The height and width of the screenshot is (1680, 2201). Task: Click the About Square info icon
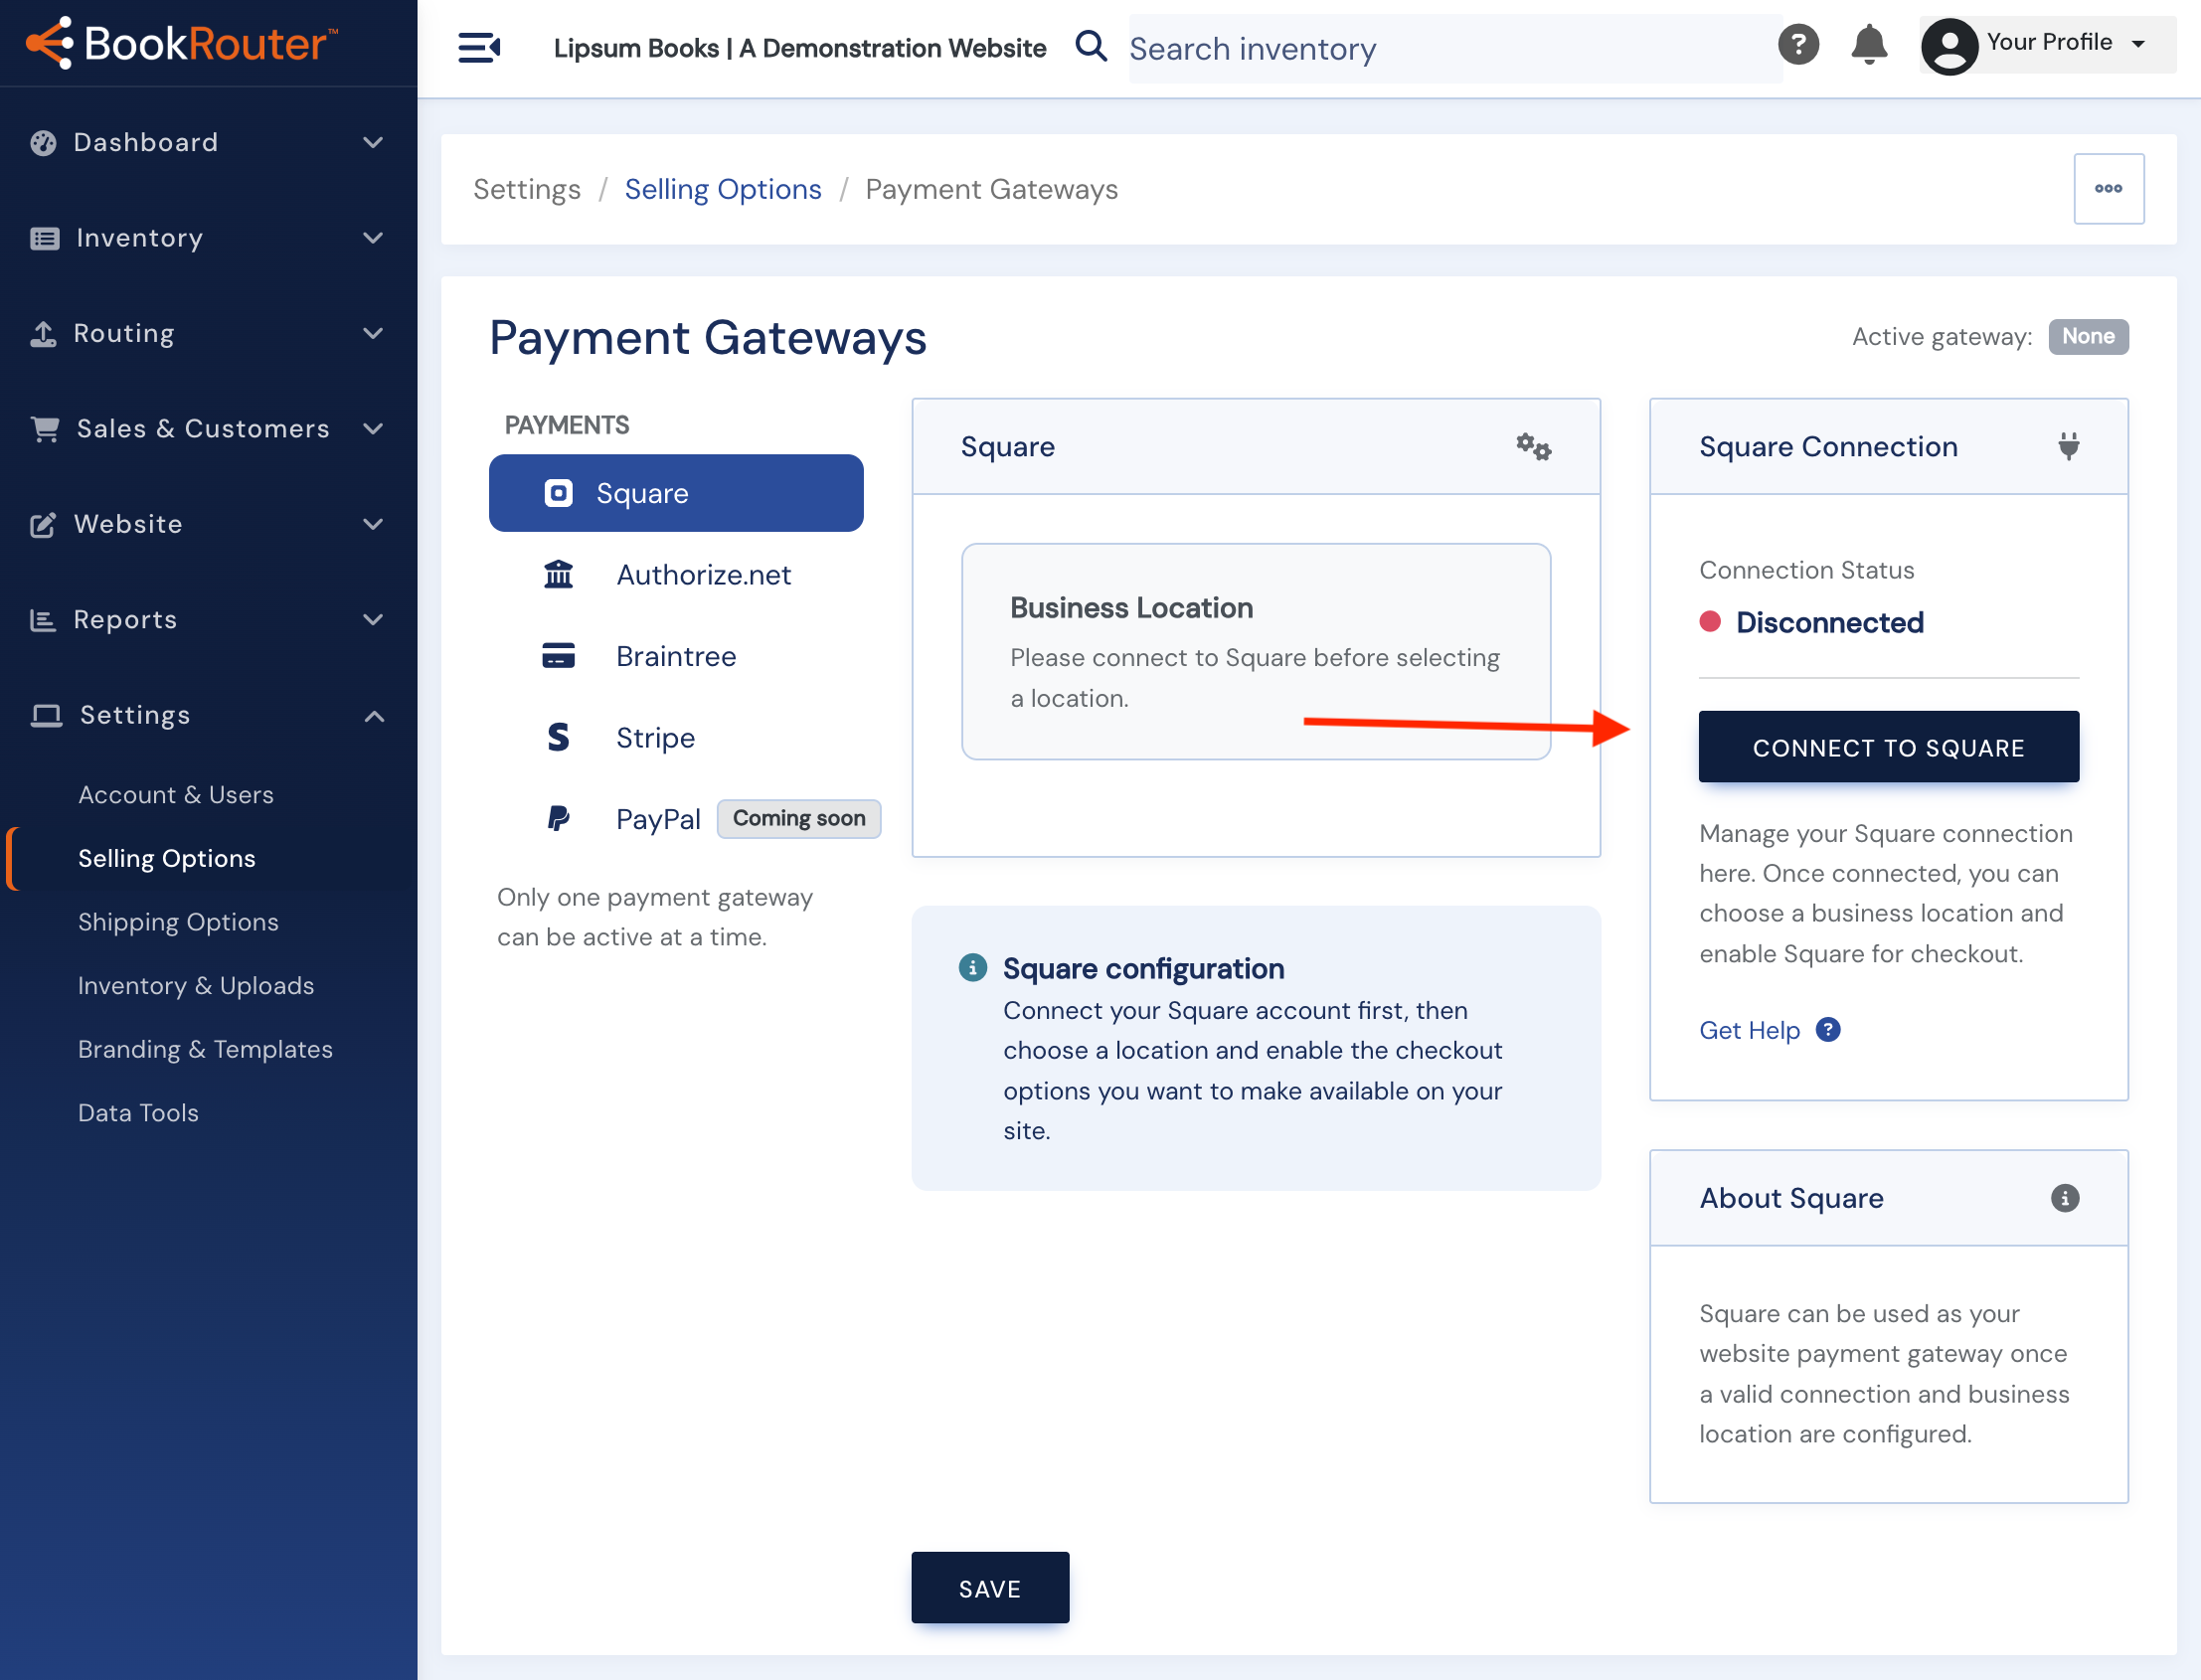[x=2064, y=1197]
